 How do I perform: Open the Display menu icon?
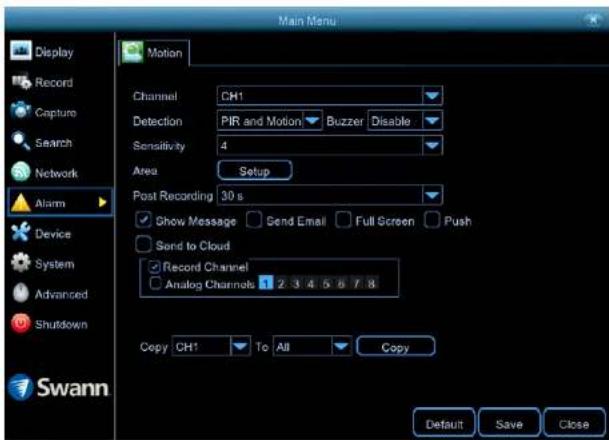coord(21,51)
